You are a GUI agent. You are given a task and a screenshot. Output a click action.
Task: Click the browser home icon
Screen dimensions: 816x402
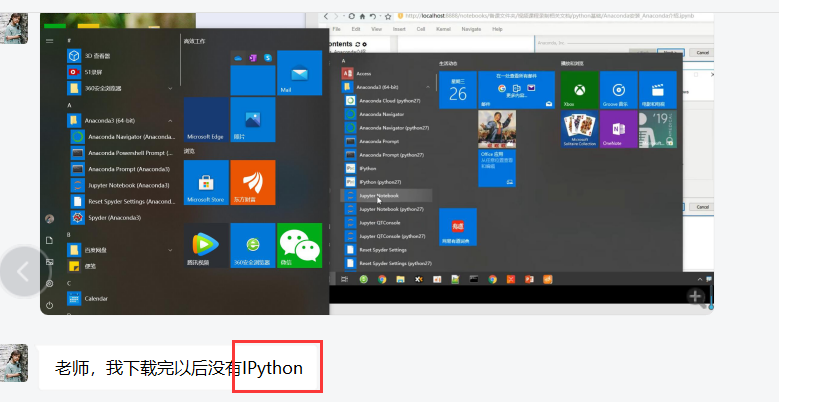point(362,16)
